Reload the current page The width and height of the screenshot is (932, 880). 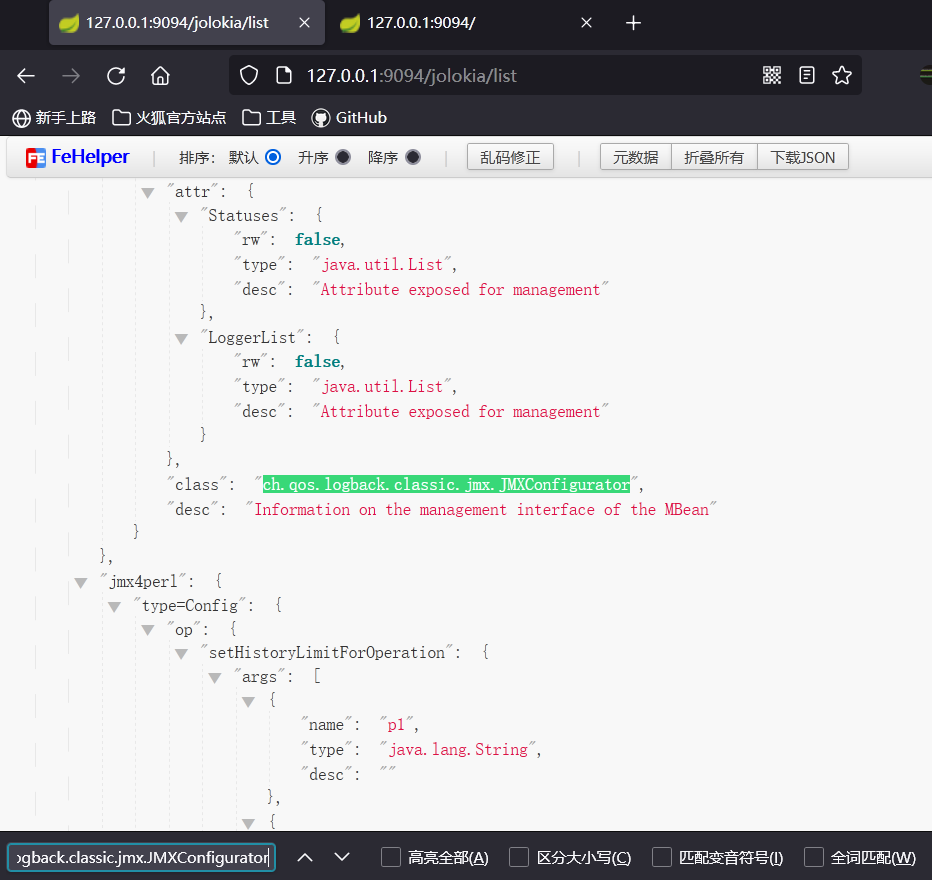(116, 75)
